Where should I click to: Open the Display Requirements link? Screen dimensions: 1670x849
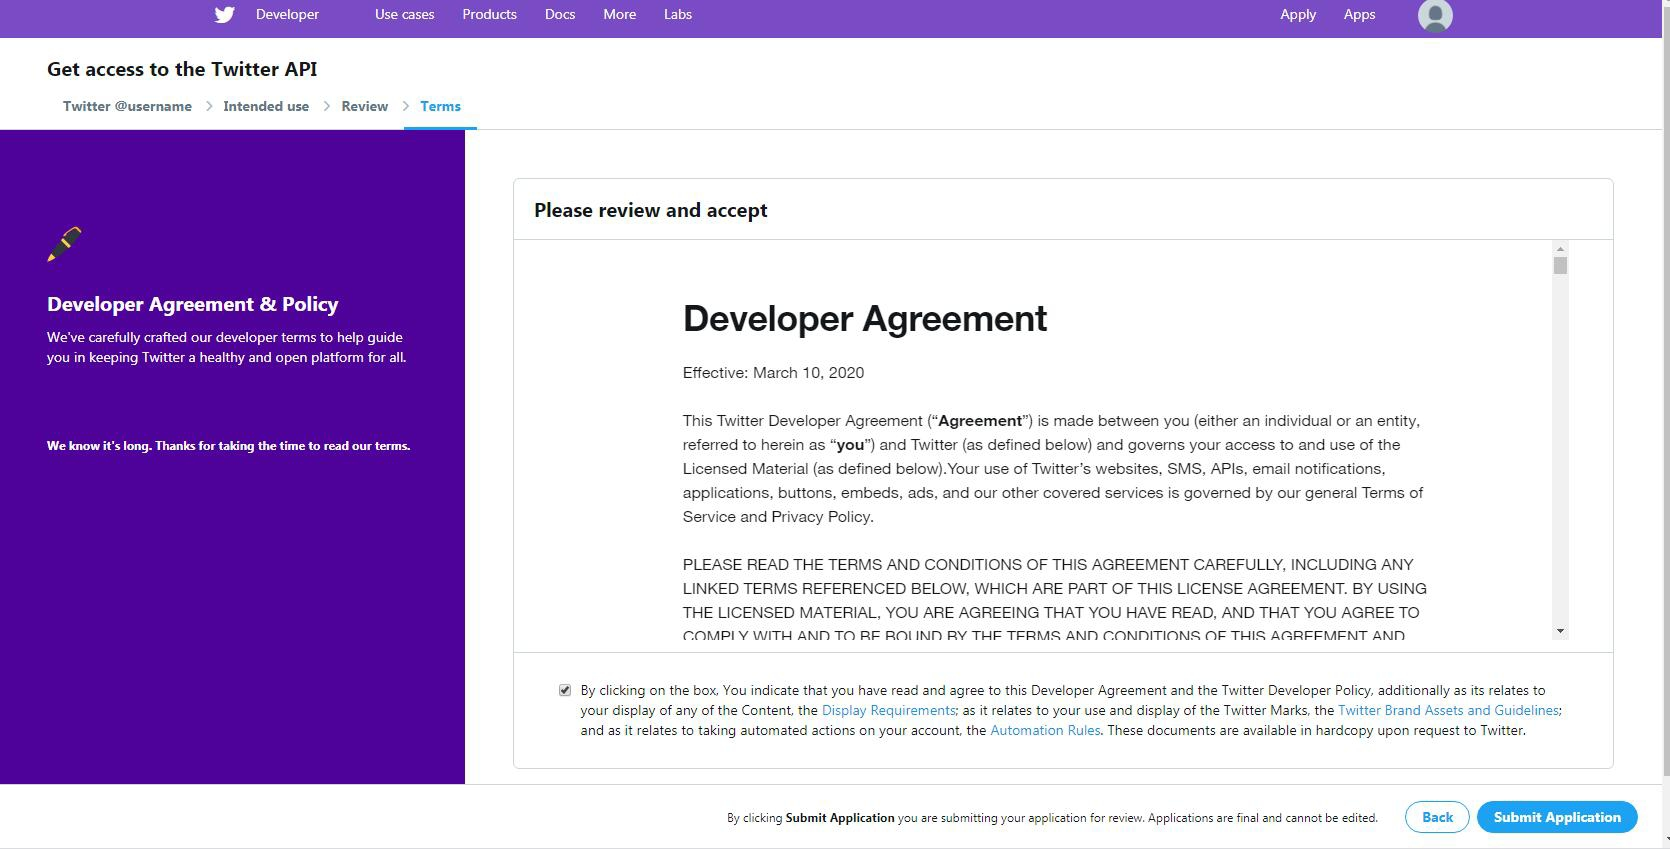[889, 710]
